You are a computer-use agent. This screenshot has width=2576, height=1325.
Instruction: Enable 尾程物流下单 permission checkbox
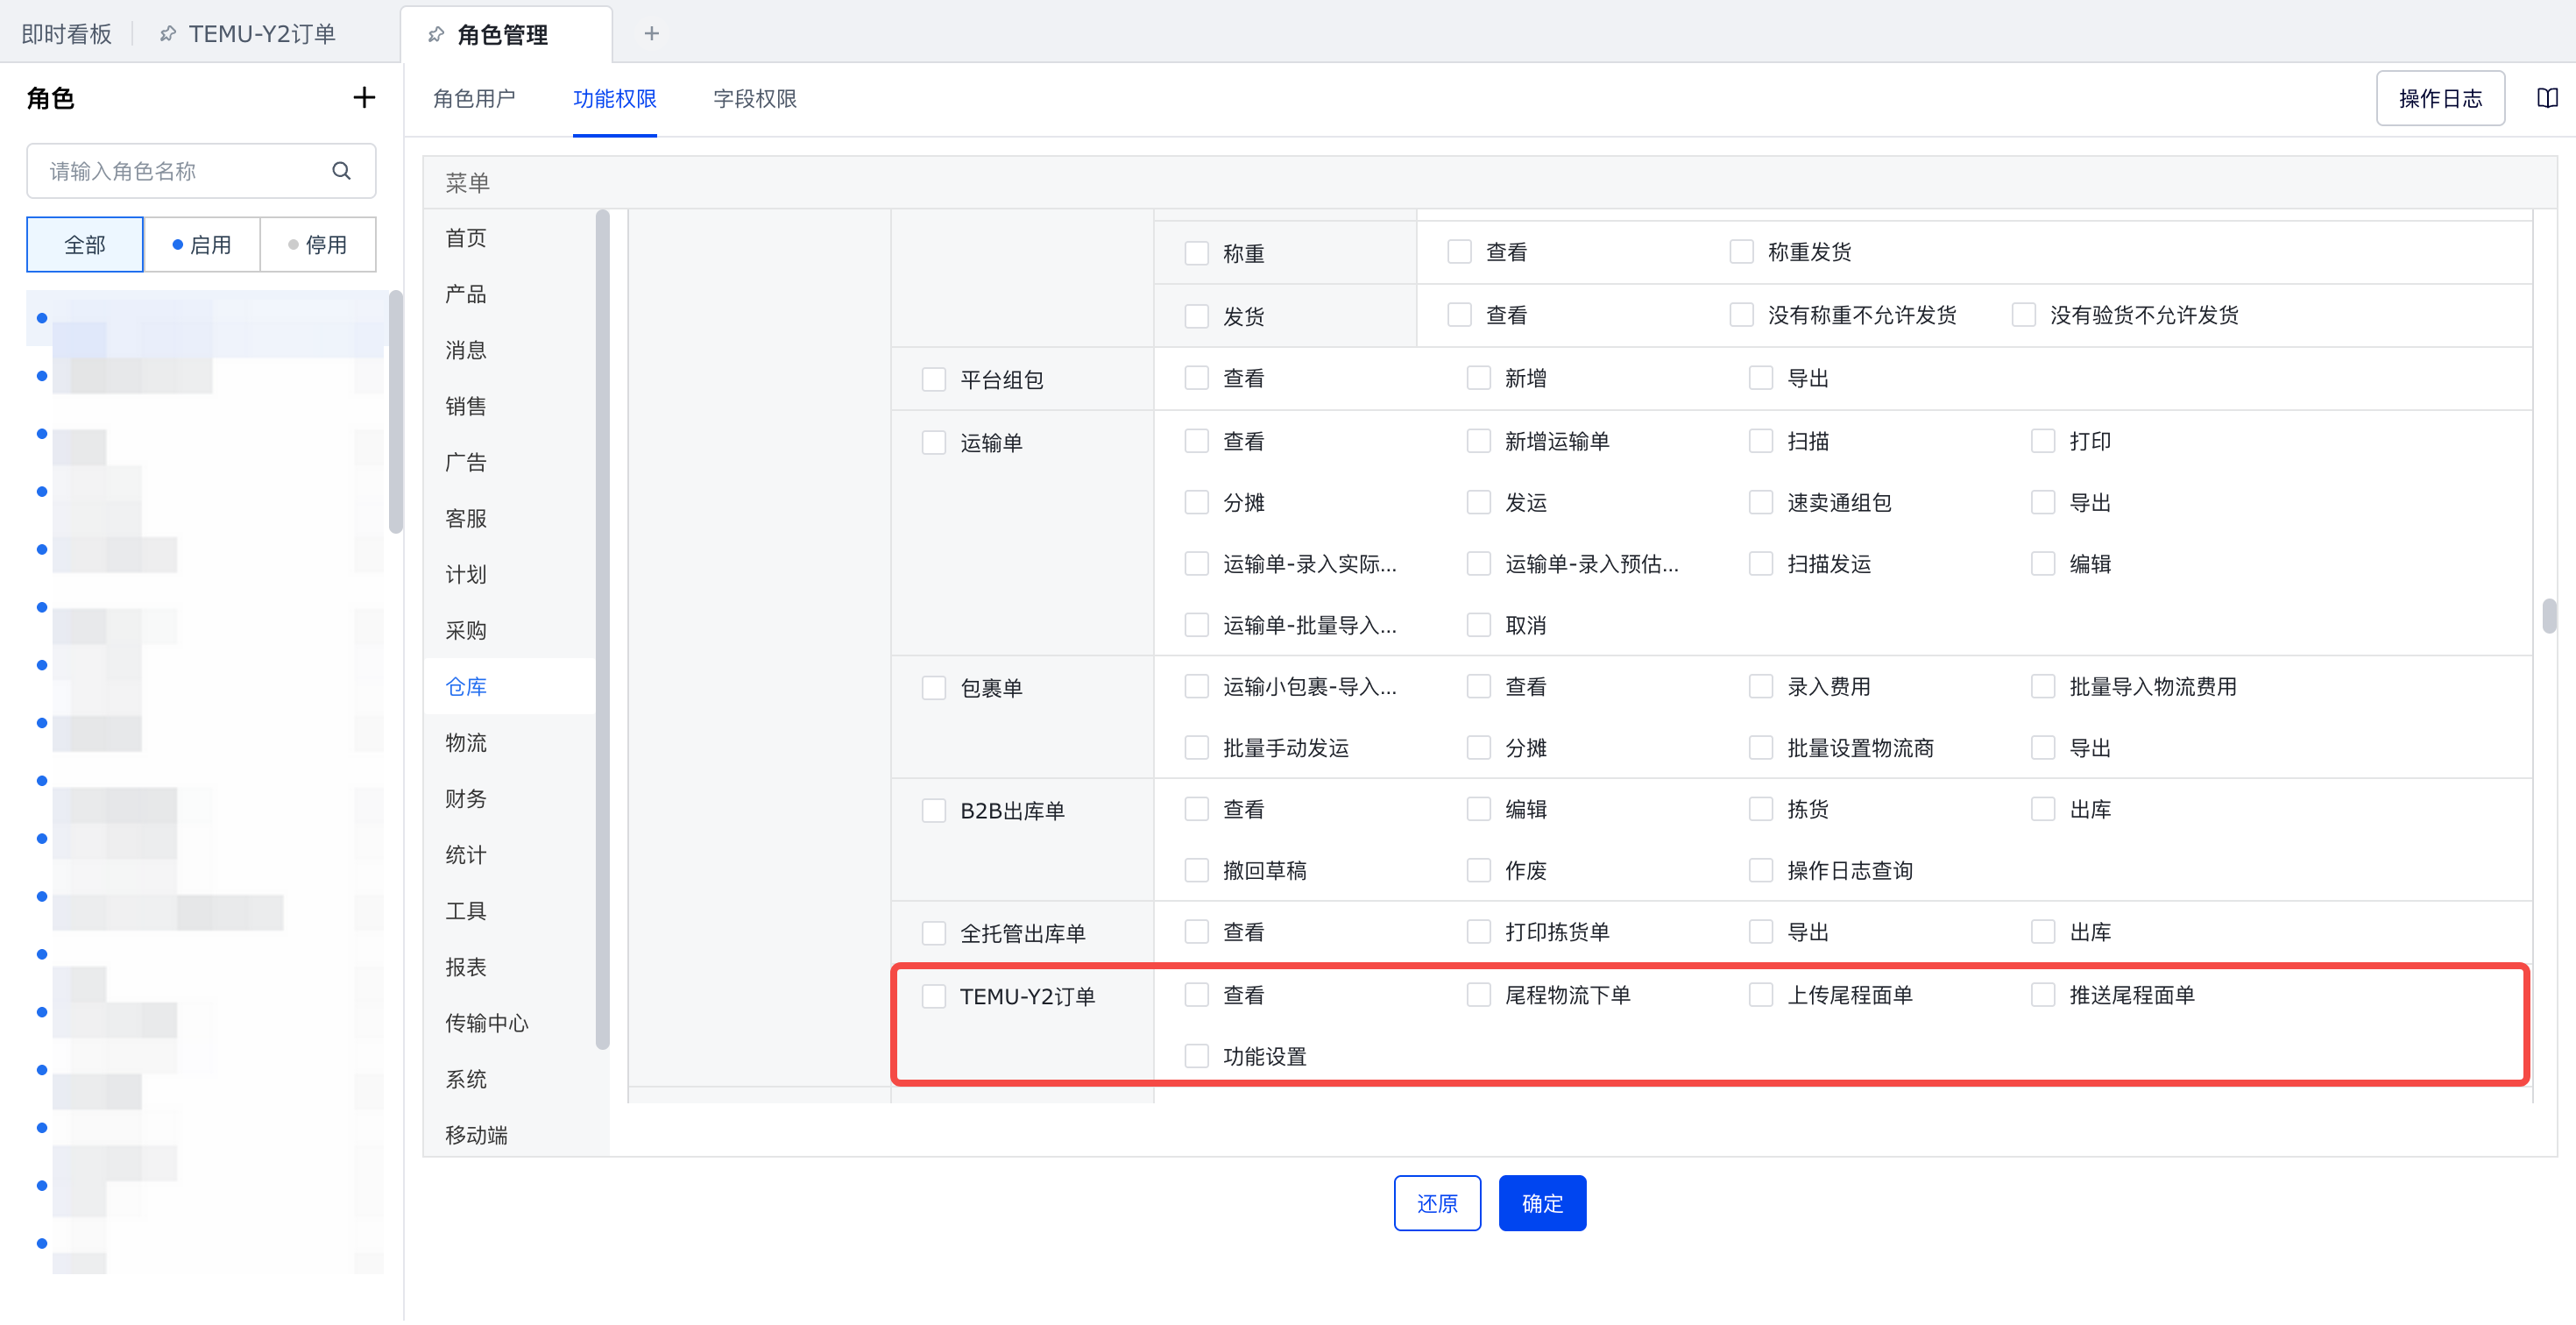pyautogui.click(x=1478, y=996)
